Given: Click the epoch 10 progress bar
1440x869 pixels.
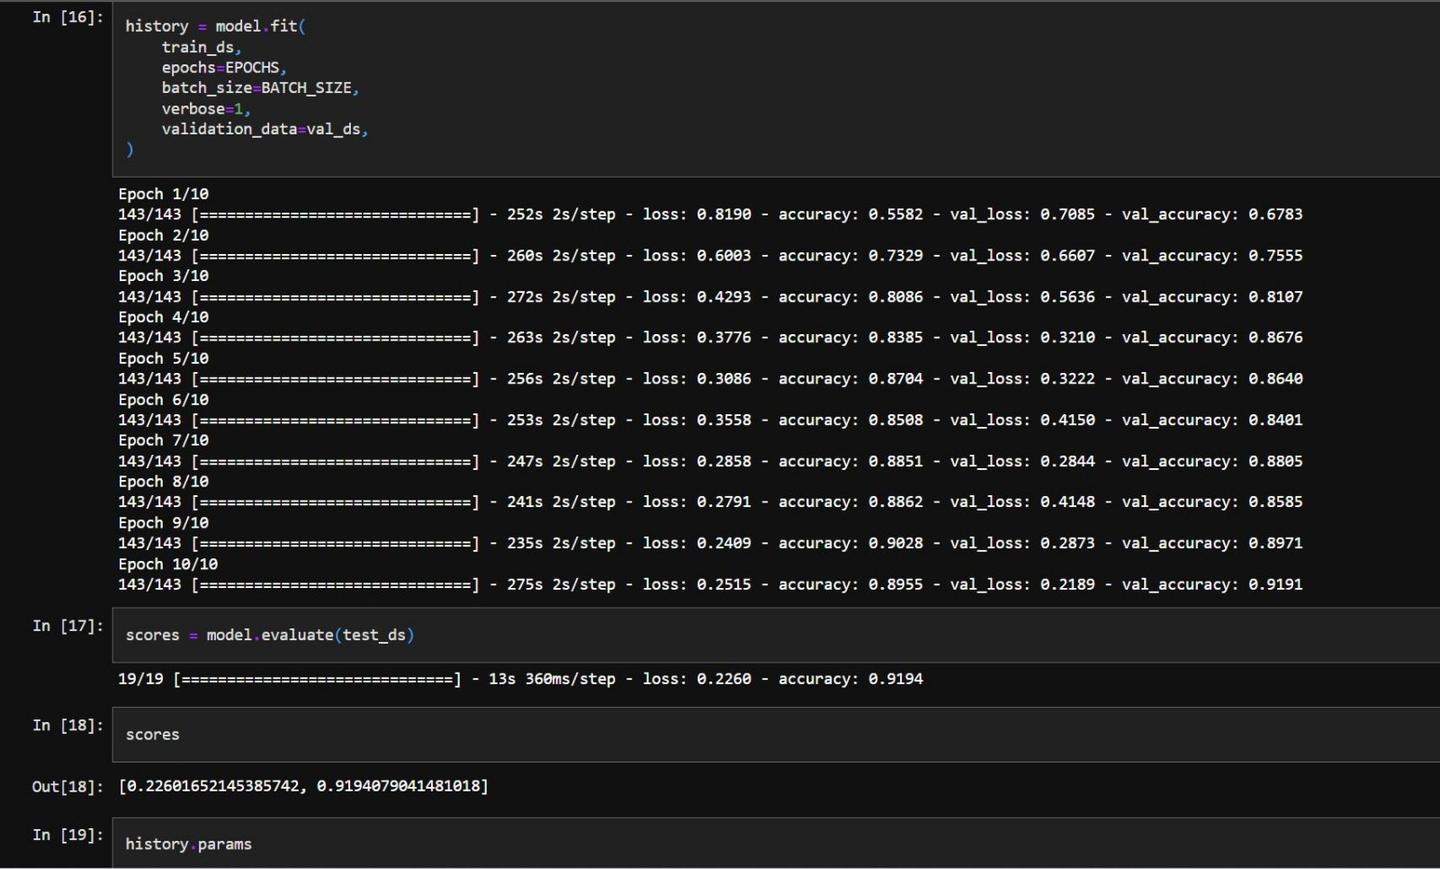Looking at the screenshot, I should [335, 584].
